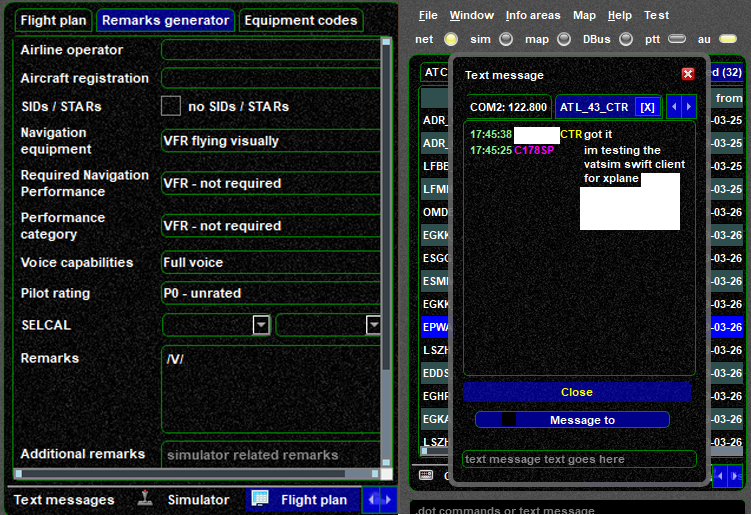Click the DBus status LED indicator
751x515 pixels.
[x=626, y=39]
